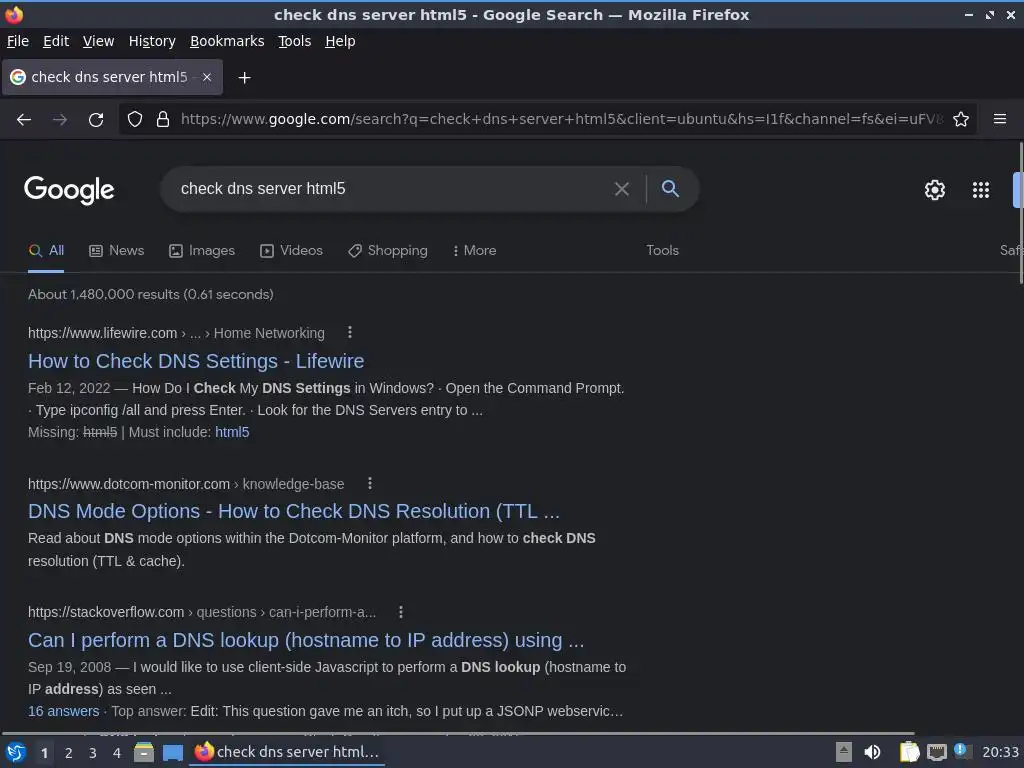Open 'DNS Mode Options' result link
Screen dimensions: 1024x768
(x=294, y=511)
